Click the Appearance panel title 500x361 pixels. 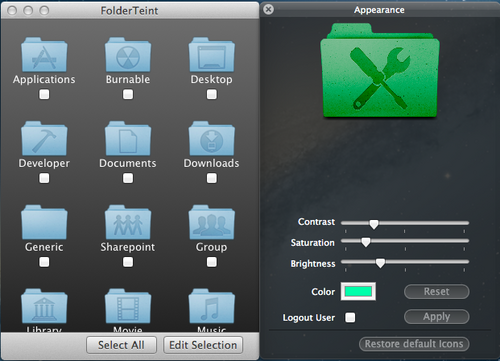tap(379, 10)
